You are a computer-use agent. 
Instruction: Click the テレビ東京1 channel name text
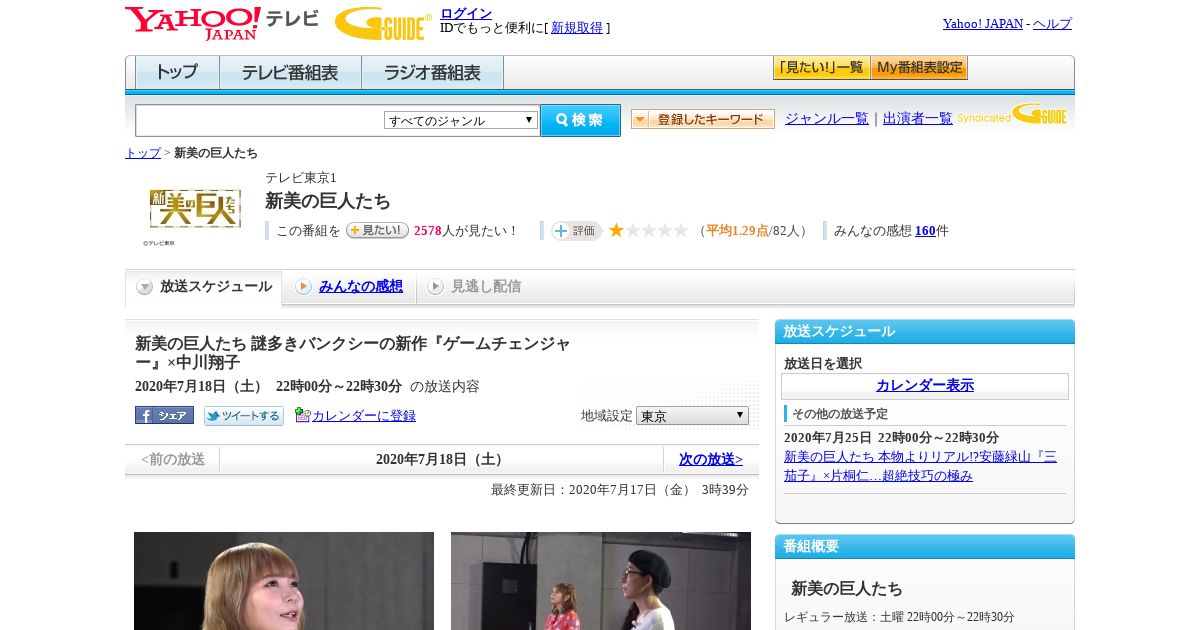click(301, 178)
